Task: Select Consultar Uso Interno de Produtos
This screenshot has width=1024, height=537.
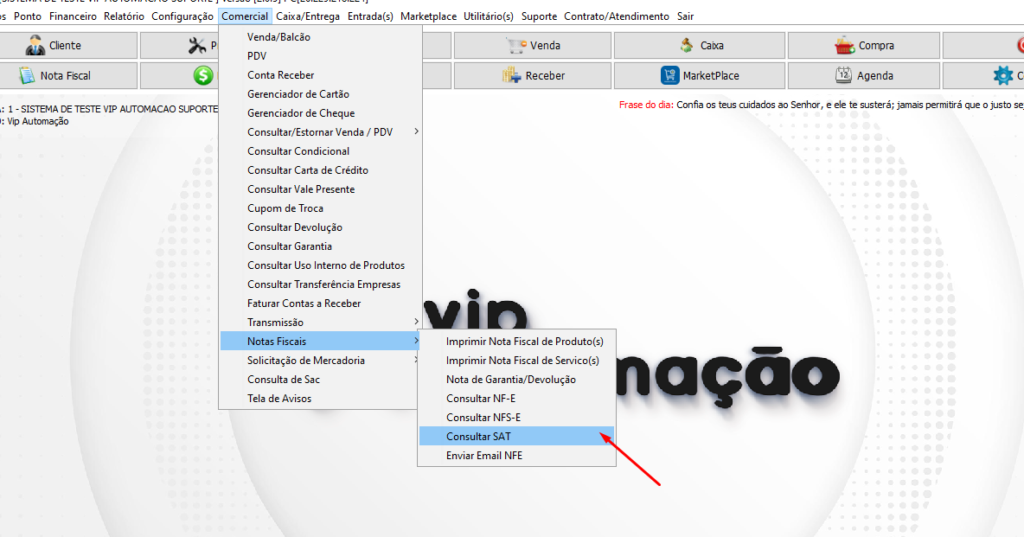Action: (320, 265)
